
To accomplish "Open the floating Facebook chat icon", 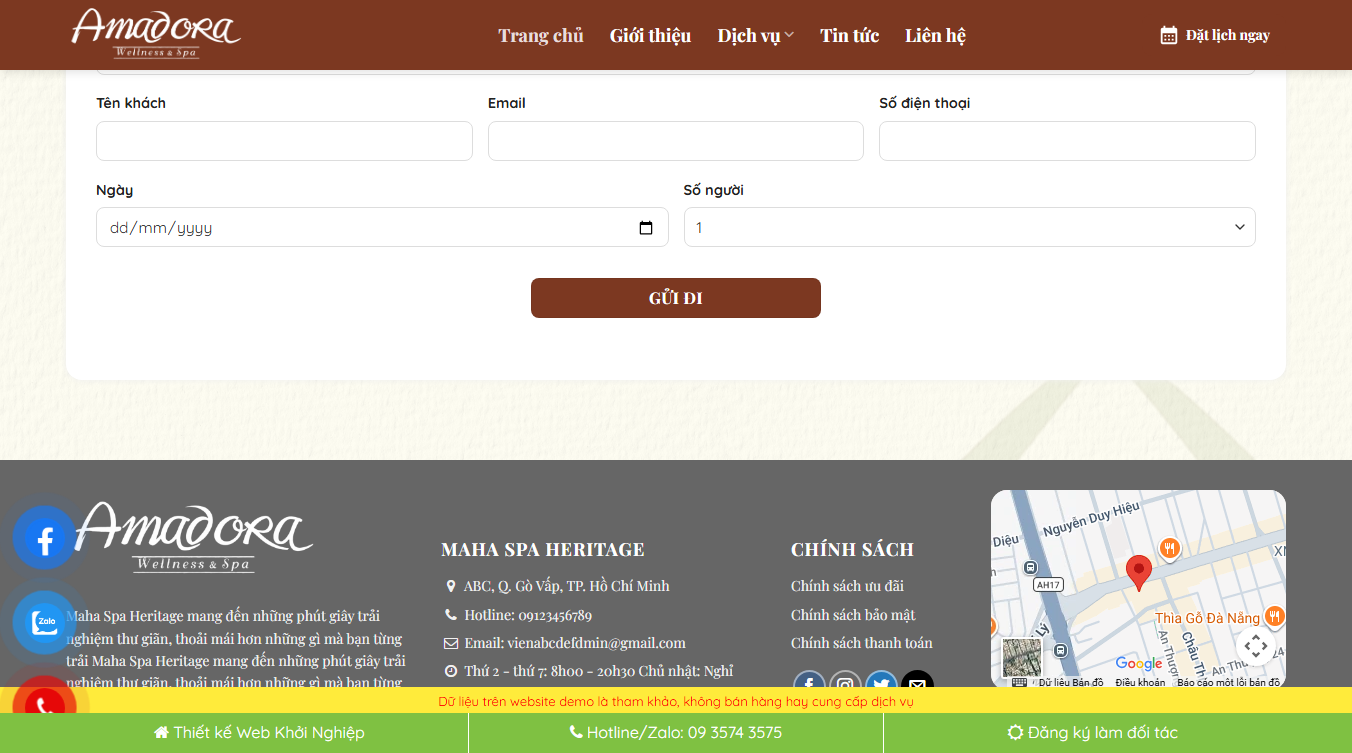I will [x=45, y=539].
